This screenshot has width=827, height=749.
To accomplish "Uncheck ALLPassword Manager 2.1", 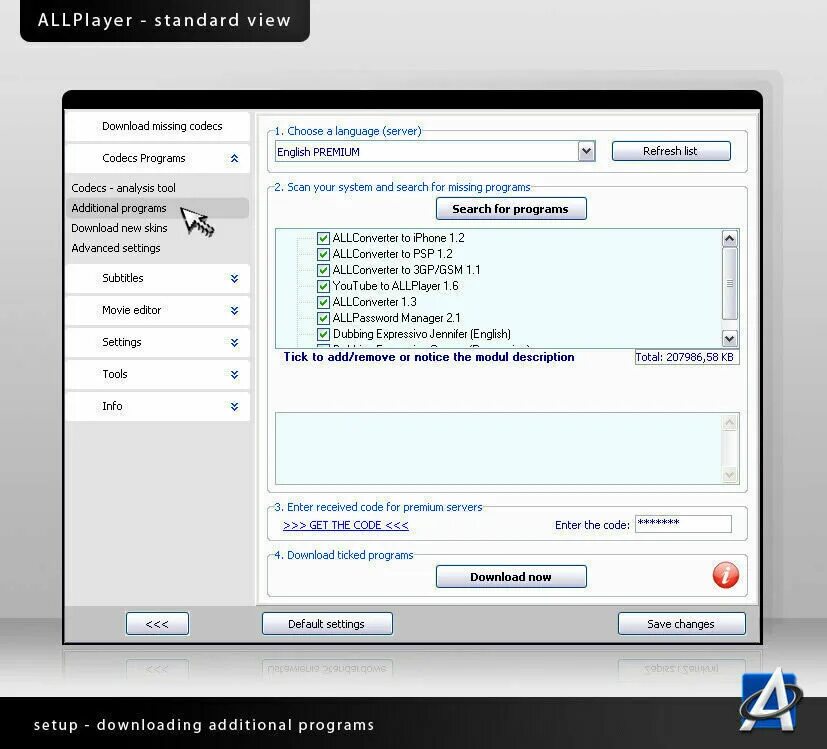I will (x=323, y=318).
